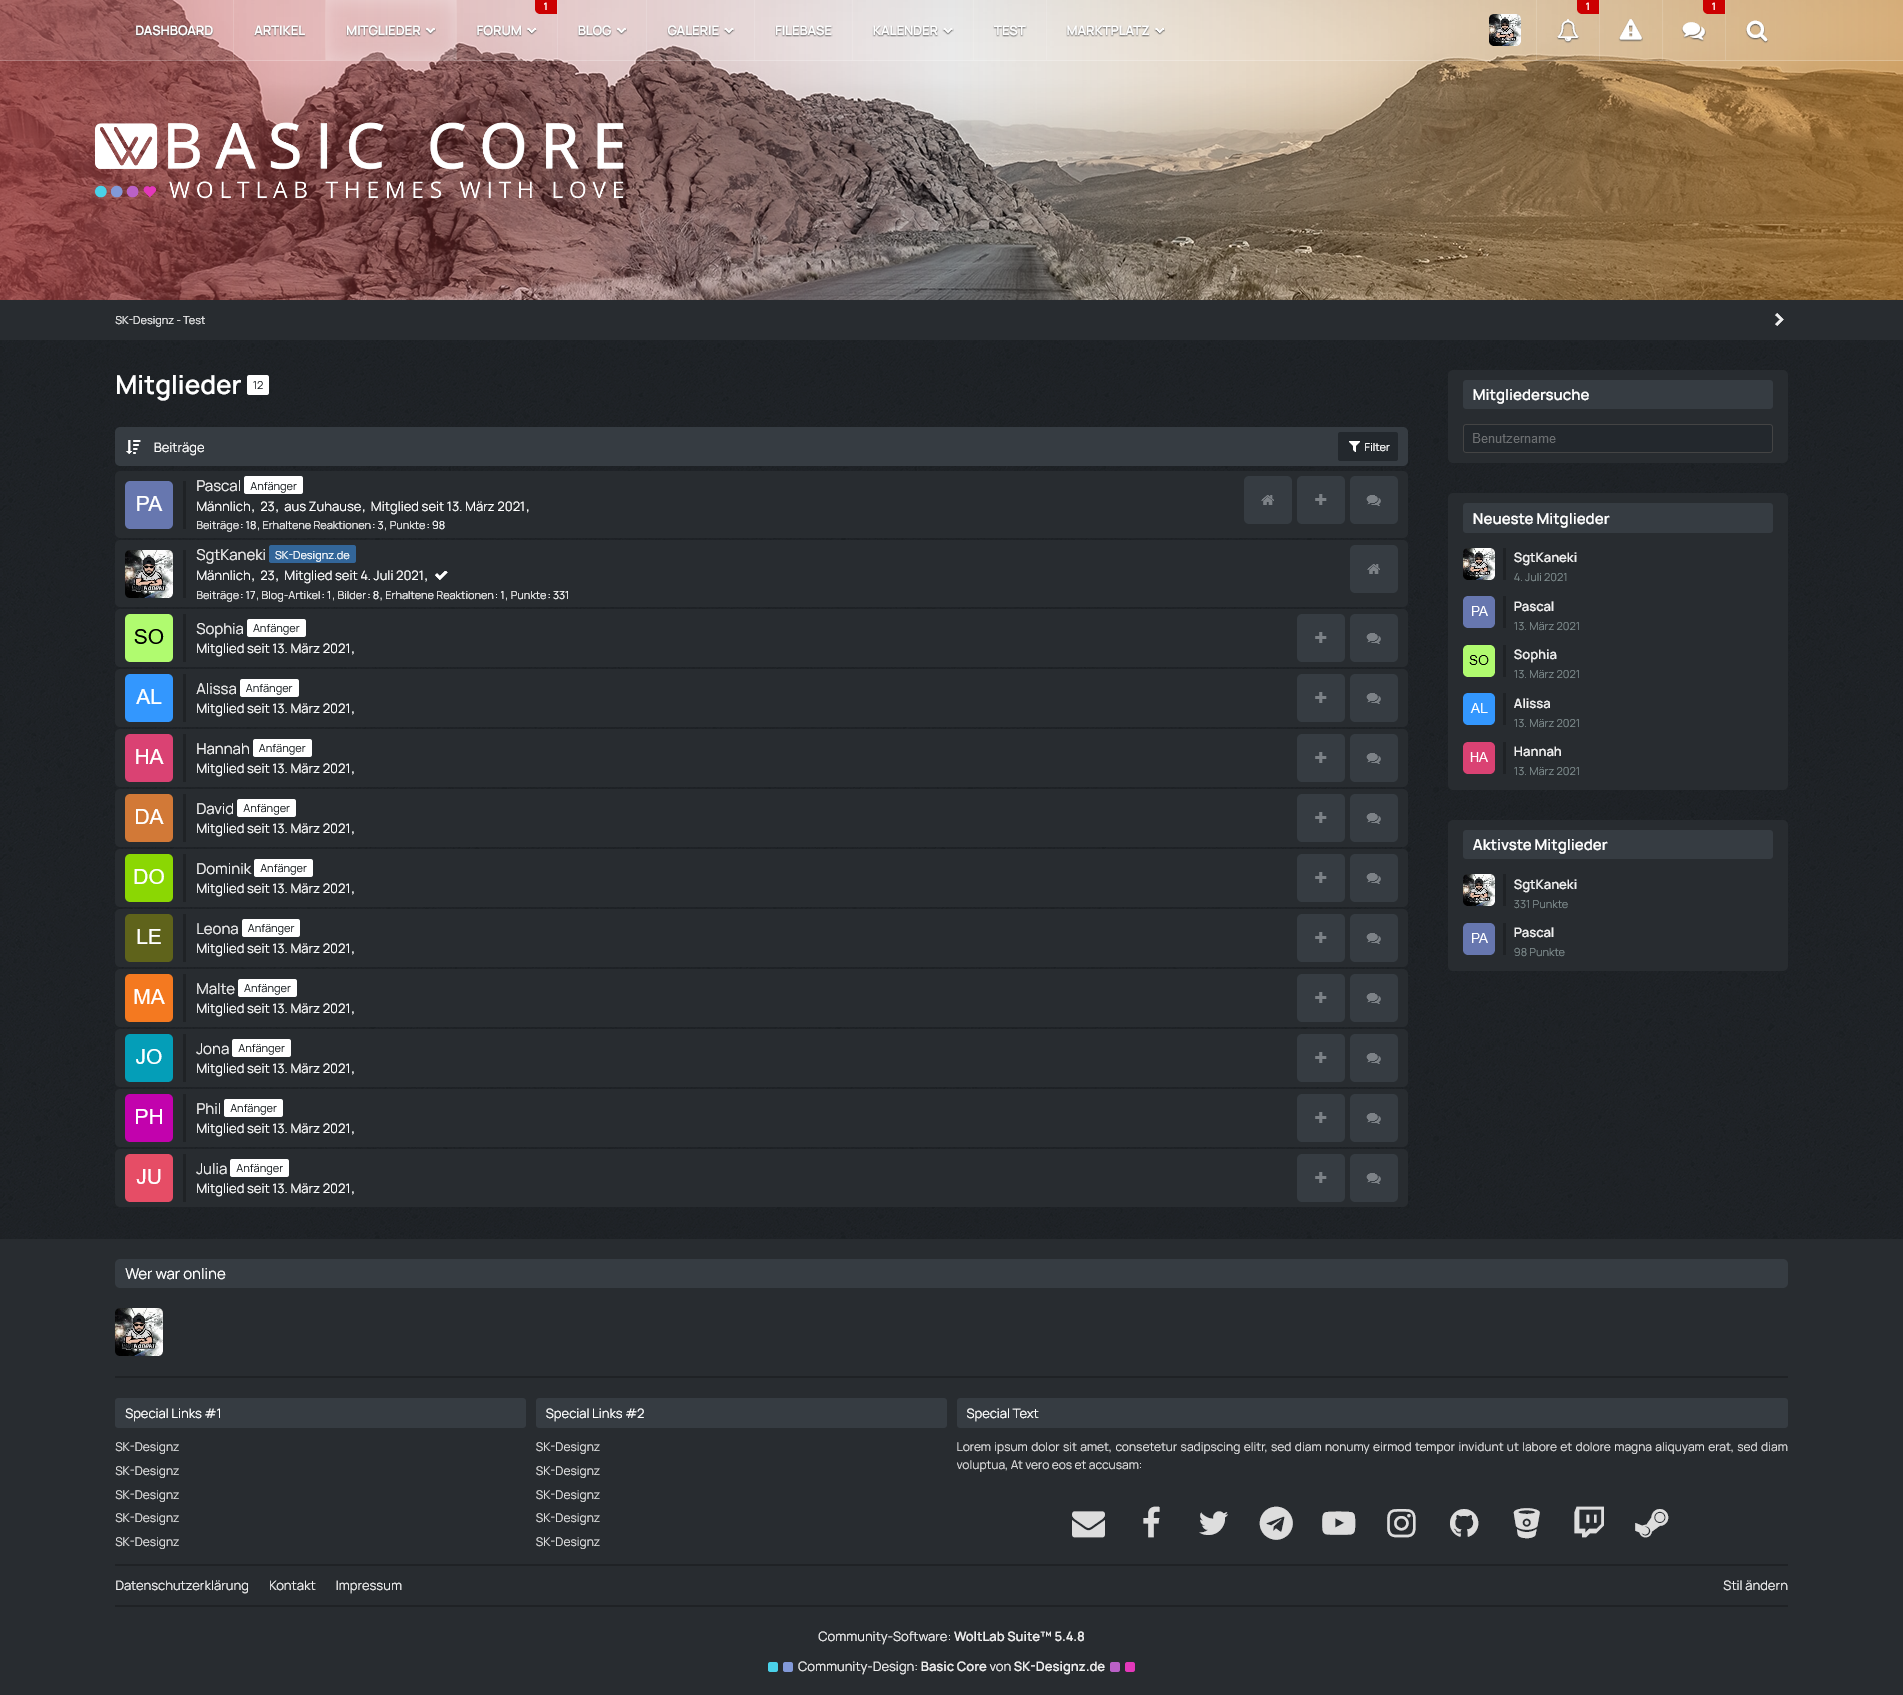The width and height of the screenshot is (1903, 1695).
Task: Expand the Mitglieder dropdown menu
Action: pyautogui.click(x=390, y=31)
